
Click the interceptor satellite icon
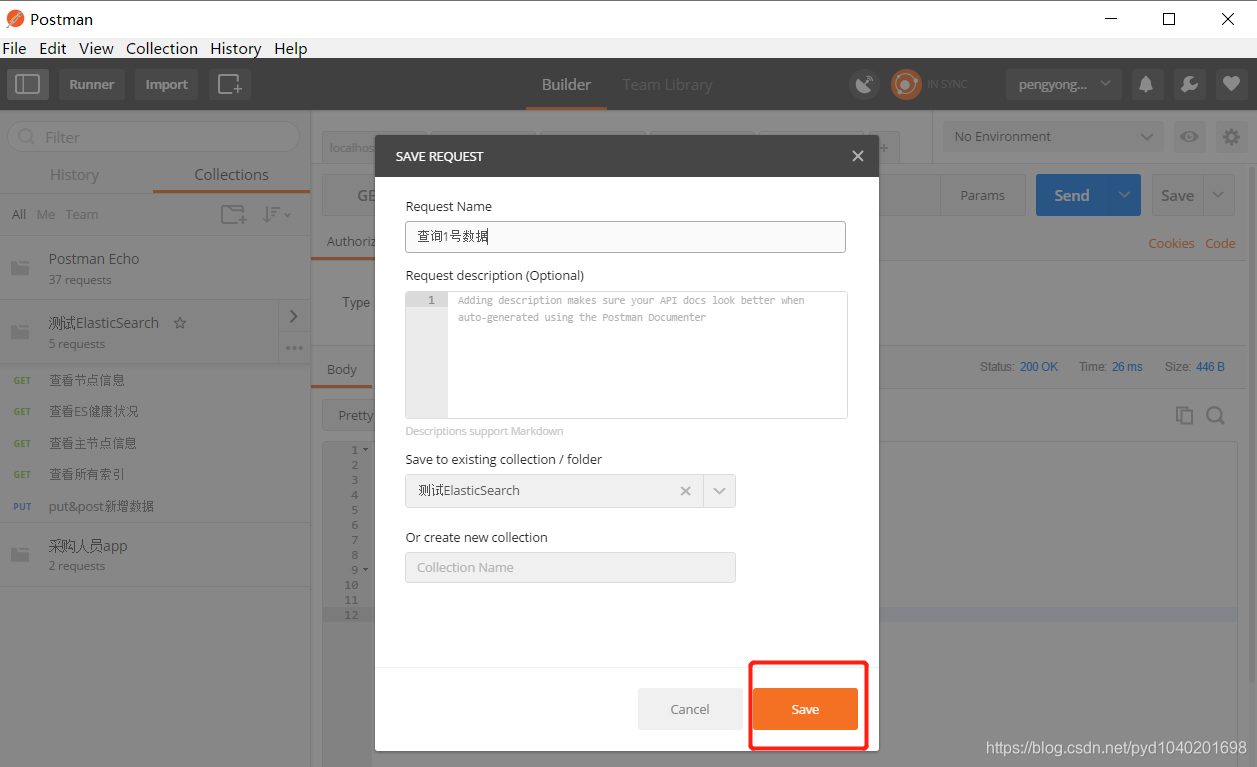pyautogui.click(x=864, y=85)
